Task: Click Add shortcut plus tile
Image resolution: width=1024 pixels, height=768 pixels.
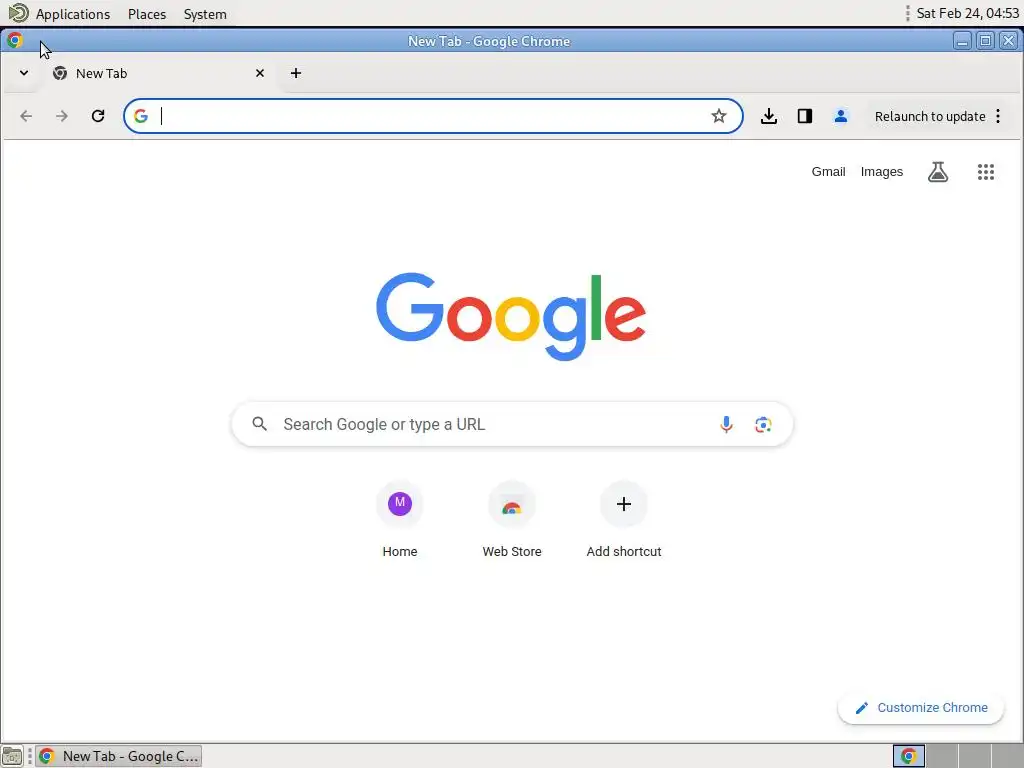Action: coord(624,520)
